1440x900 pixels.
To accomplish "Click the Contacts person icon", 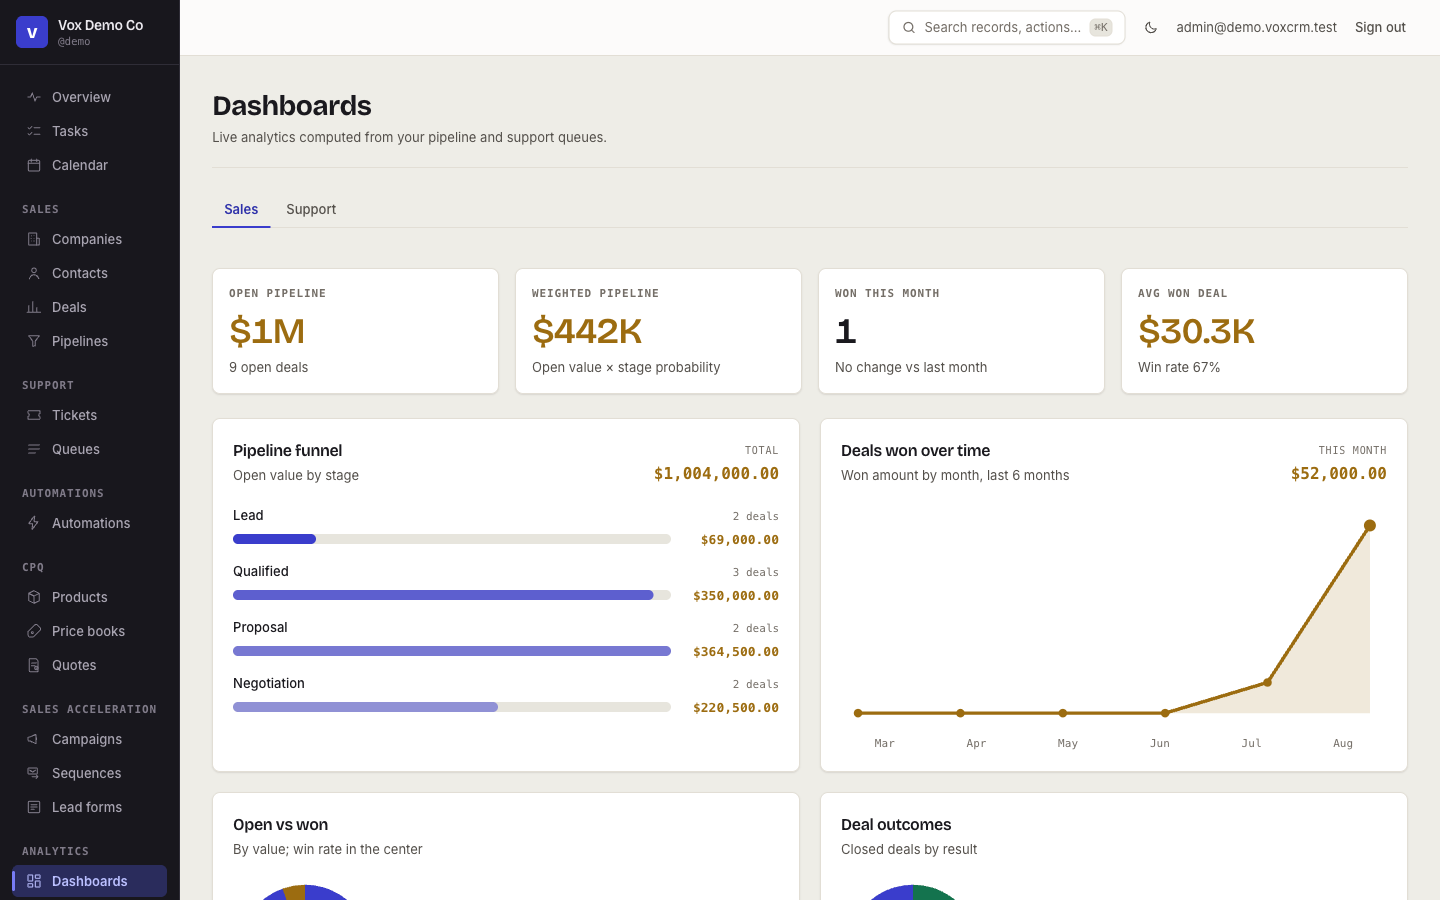I will click(x=34, y=273).
